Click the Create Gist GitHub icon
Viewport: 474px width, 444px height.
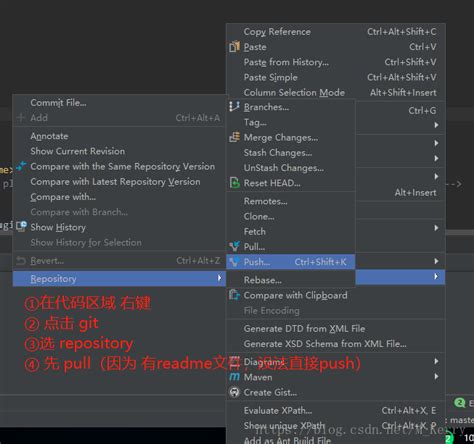coord(234,392)
